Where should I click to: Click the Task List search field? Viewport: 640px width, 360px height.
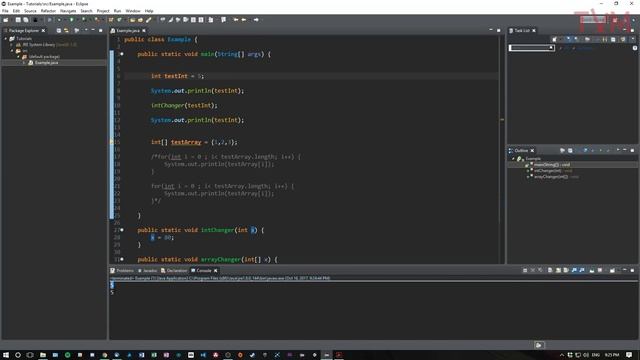(x=531, y=48)
